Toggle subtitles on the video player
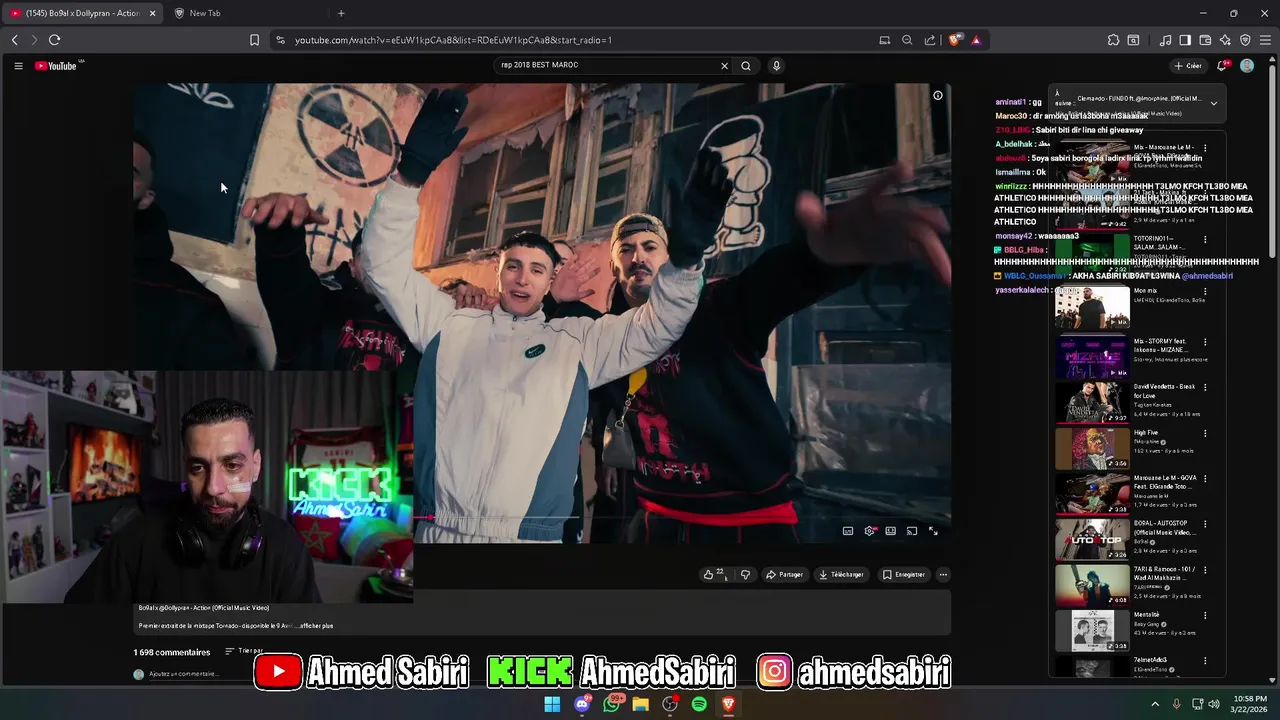Screen dimensions: 1280x720 coord(848,531)
